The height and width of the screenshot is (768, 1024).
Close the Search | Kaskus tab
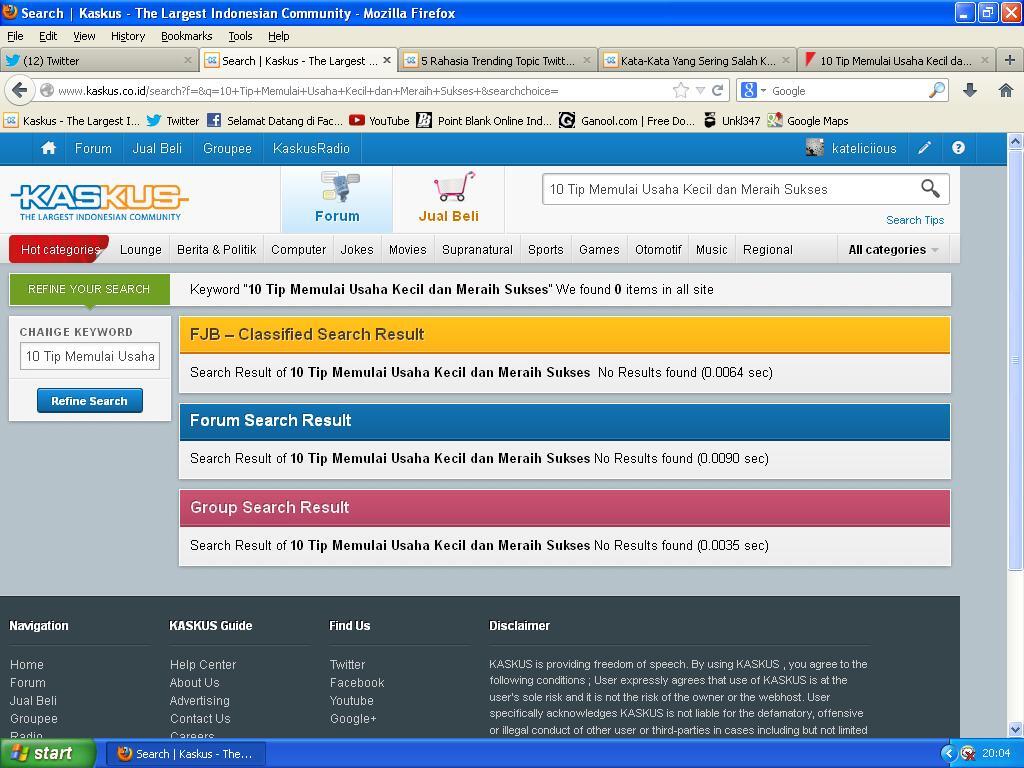click(x=387, y=60)
